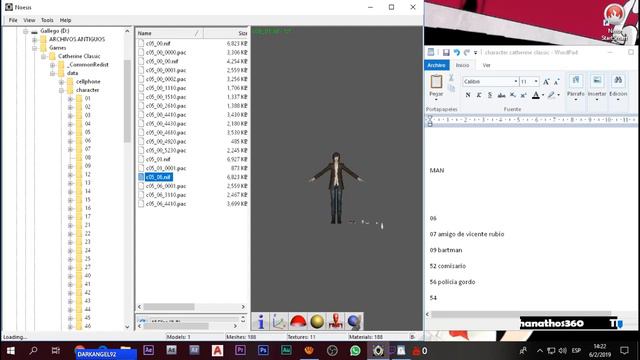The image size is (640, 360).
Task: Select file c05_01.mf in list
Action: 158,159
